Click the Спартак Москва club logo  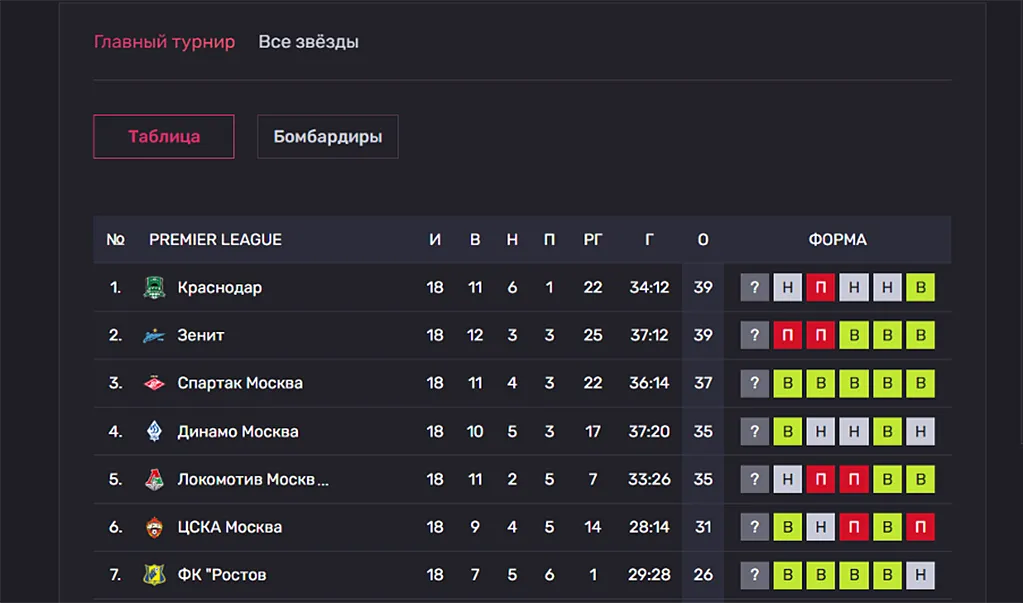154,383
